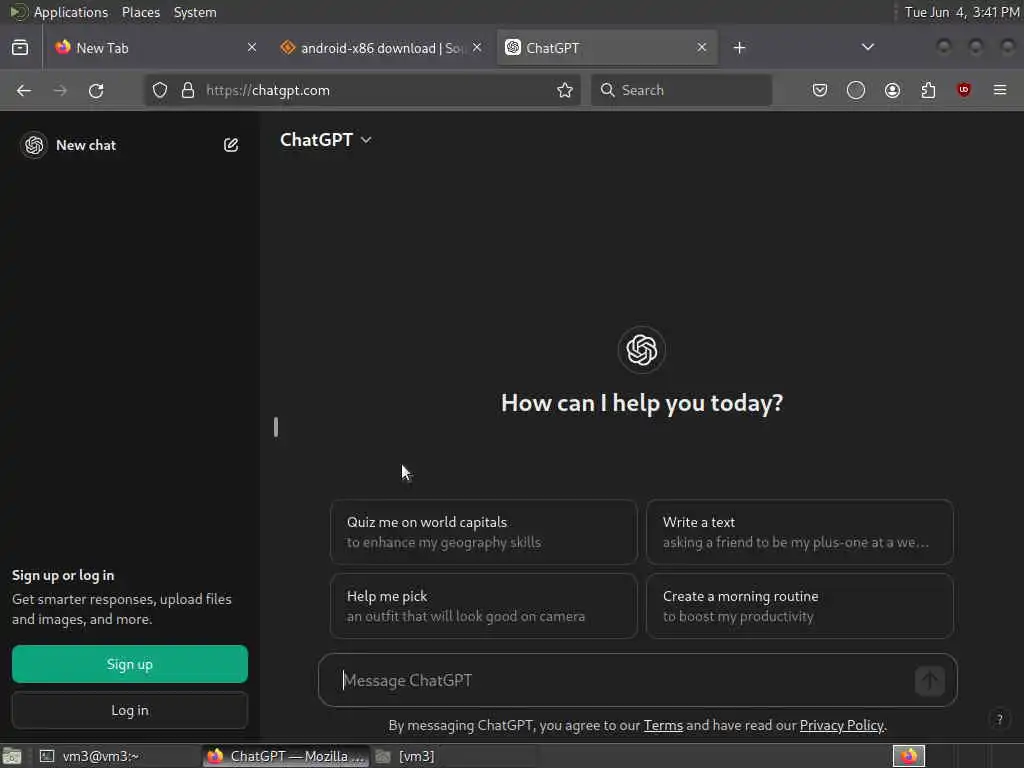Open the Pocket save icon
This screenshot has height=768, width=1024.
click(x=820, y=90)
